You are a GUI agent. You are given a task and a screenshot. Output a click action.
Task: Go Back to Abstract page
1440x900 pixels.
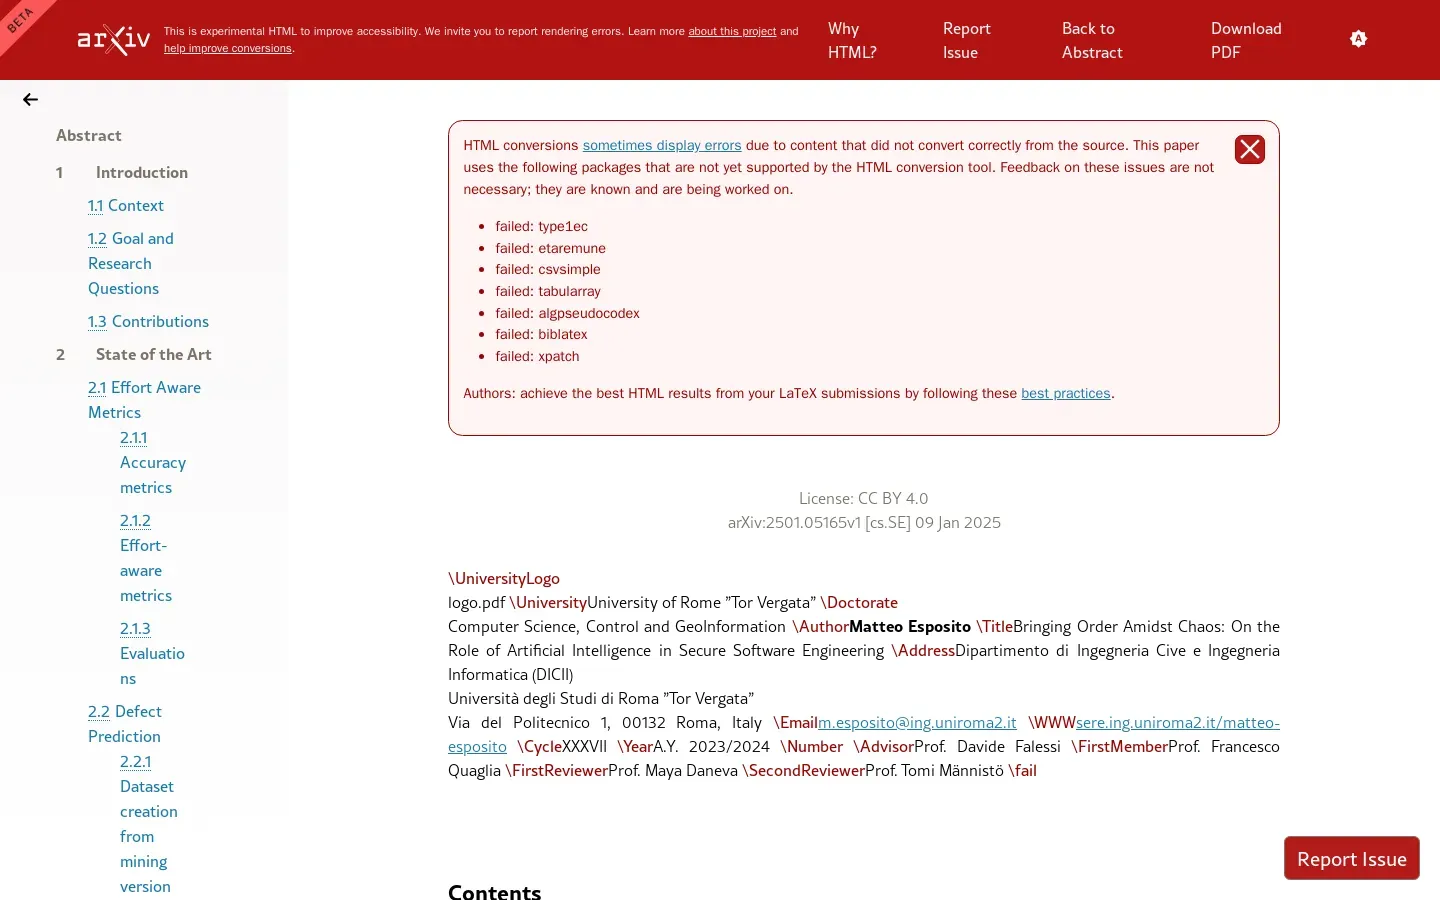tap(1091, 40)
